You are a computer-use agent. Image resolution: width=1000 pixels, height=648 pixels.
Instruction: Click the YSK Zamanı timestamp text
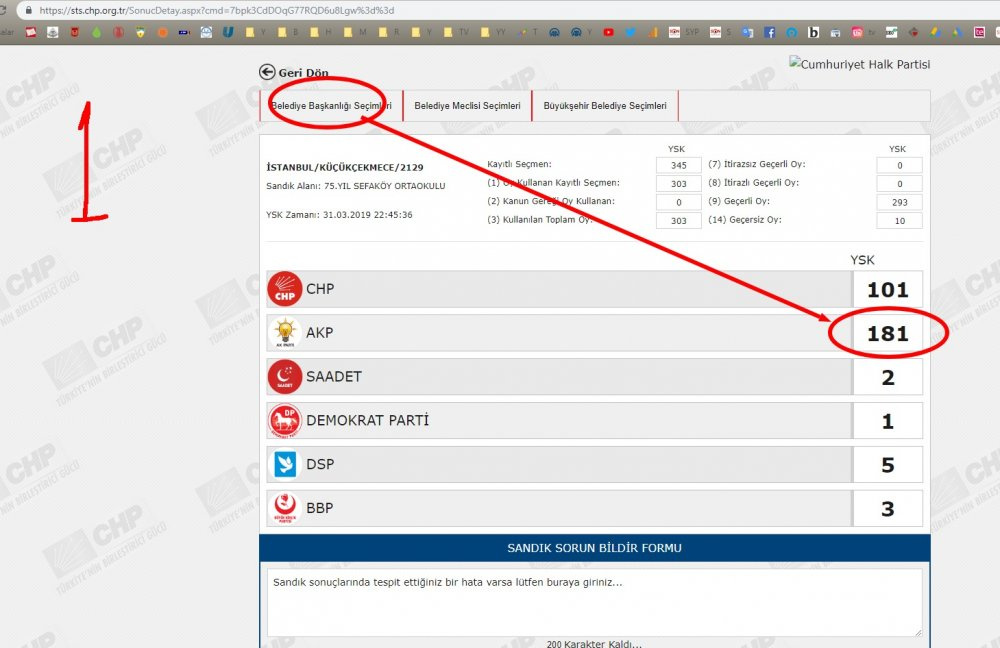pyautogui.click(x=339, y=215)
